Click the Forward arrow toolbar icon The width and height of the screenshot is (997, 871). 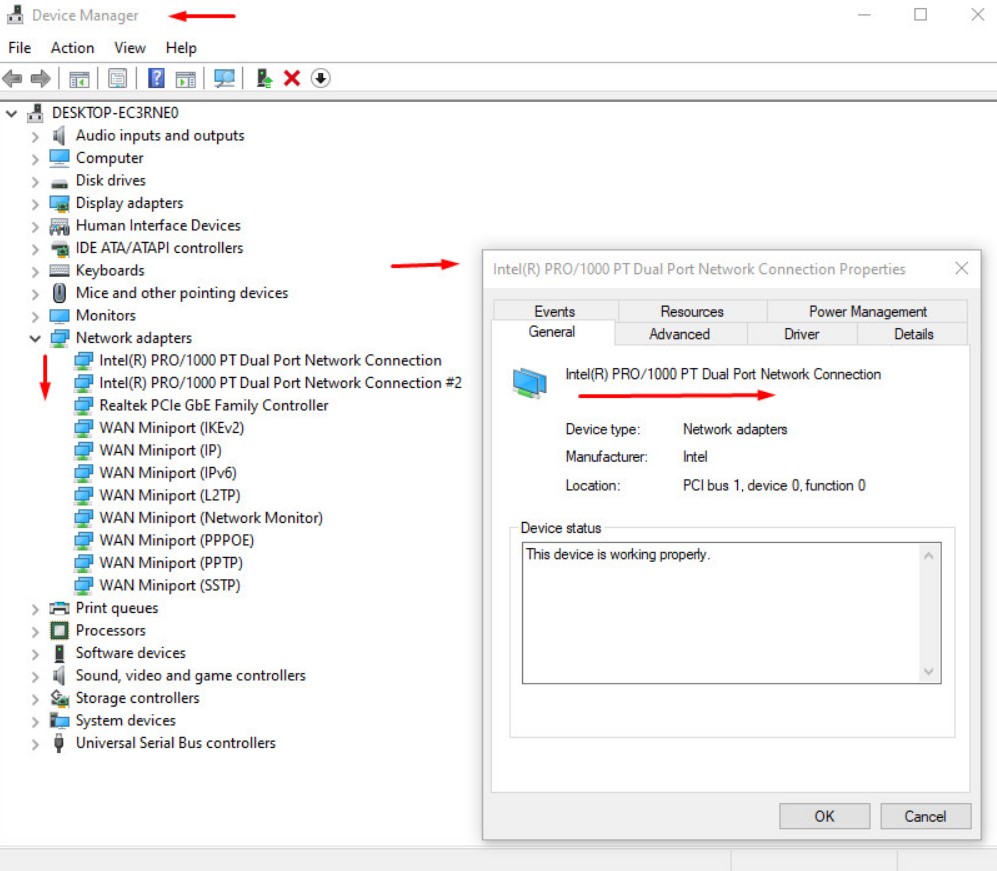(41, 79)
